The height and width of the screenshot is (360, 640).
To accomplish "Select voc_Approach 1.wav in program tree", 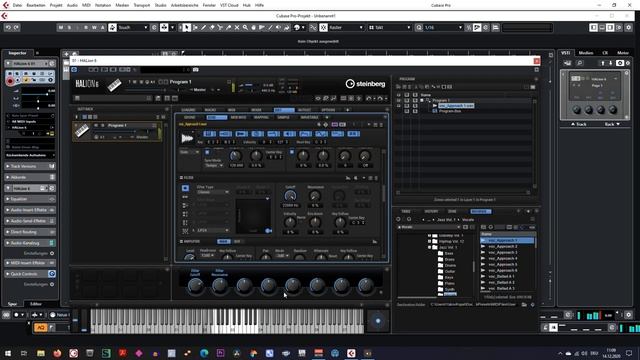I will [x=456, y=106].
